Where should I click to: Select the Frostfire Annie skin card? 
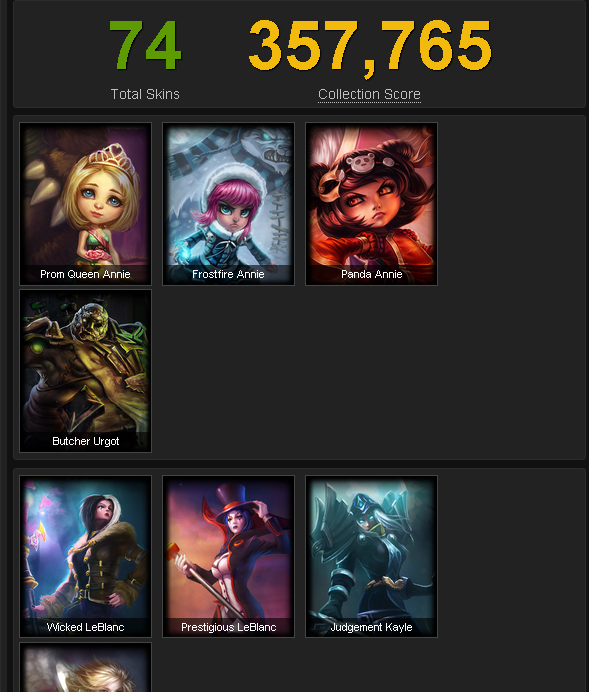[228, 203]
